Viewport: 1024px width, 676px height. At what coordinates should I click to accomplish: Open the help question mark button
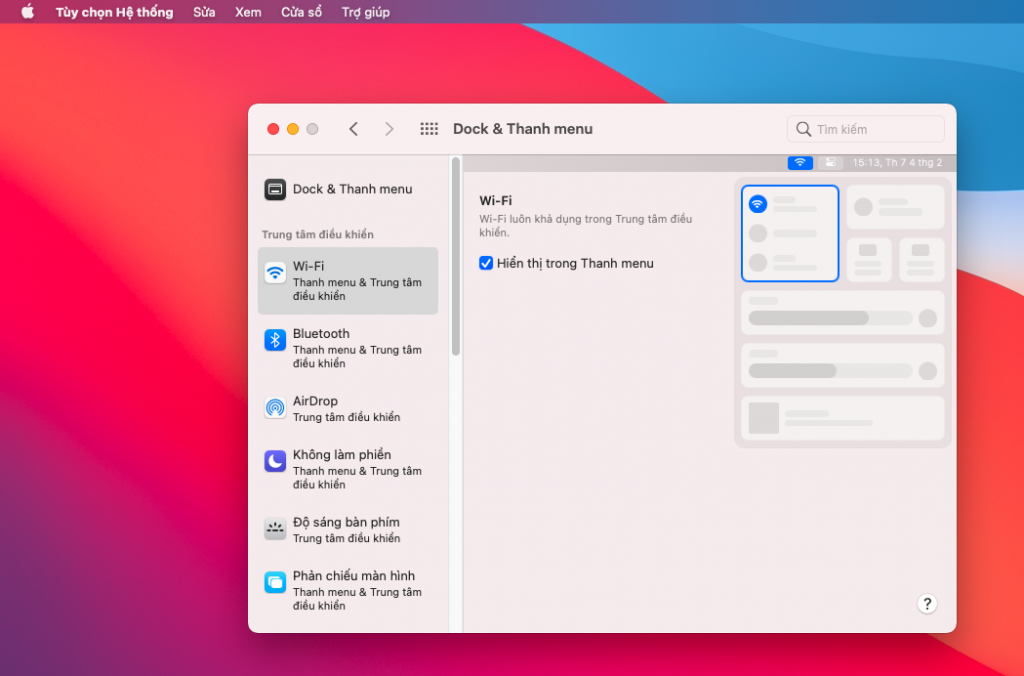pyautogui.click(x=927, y=604)
